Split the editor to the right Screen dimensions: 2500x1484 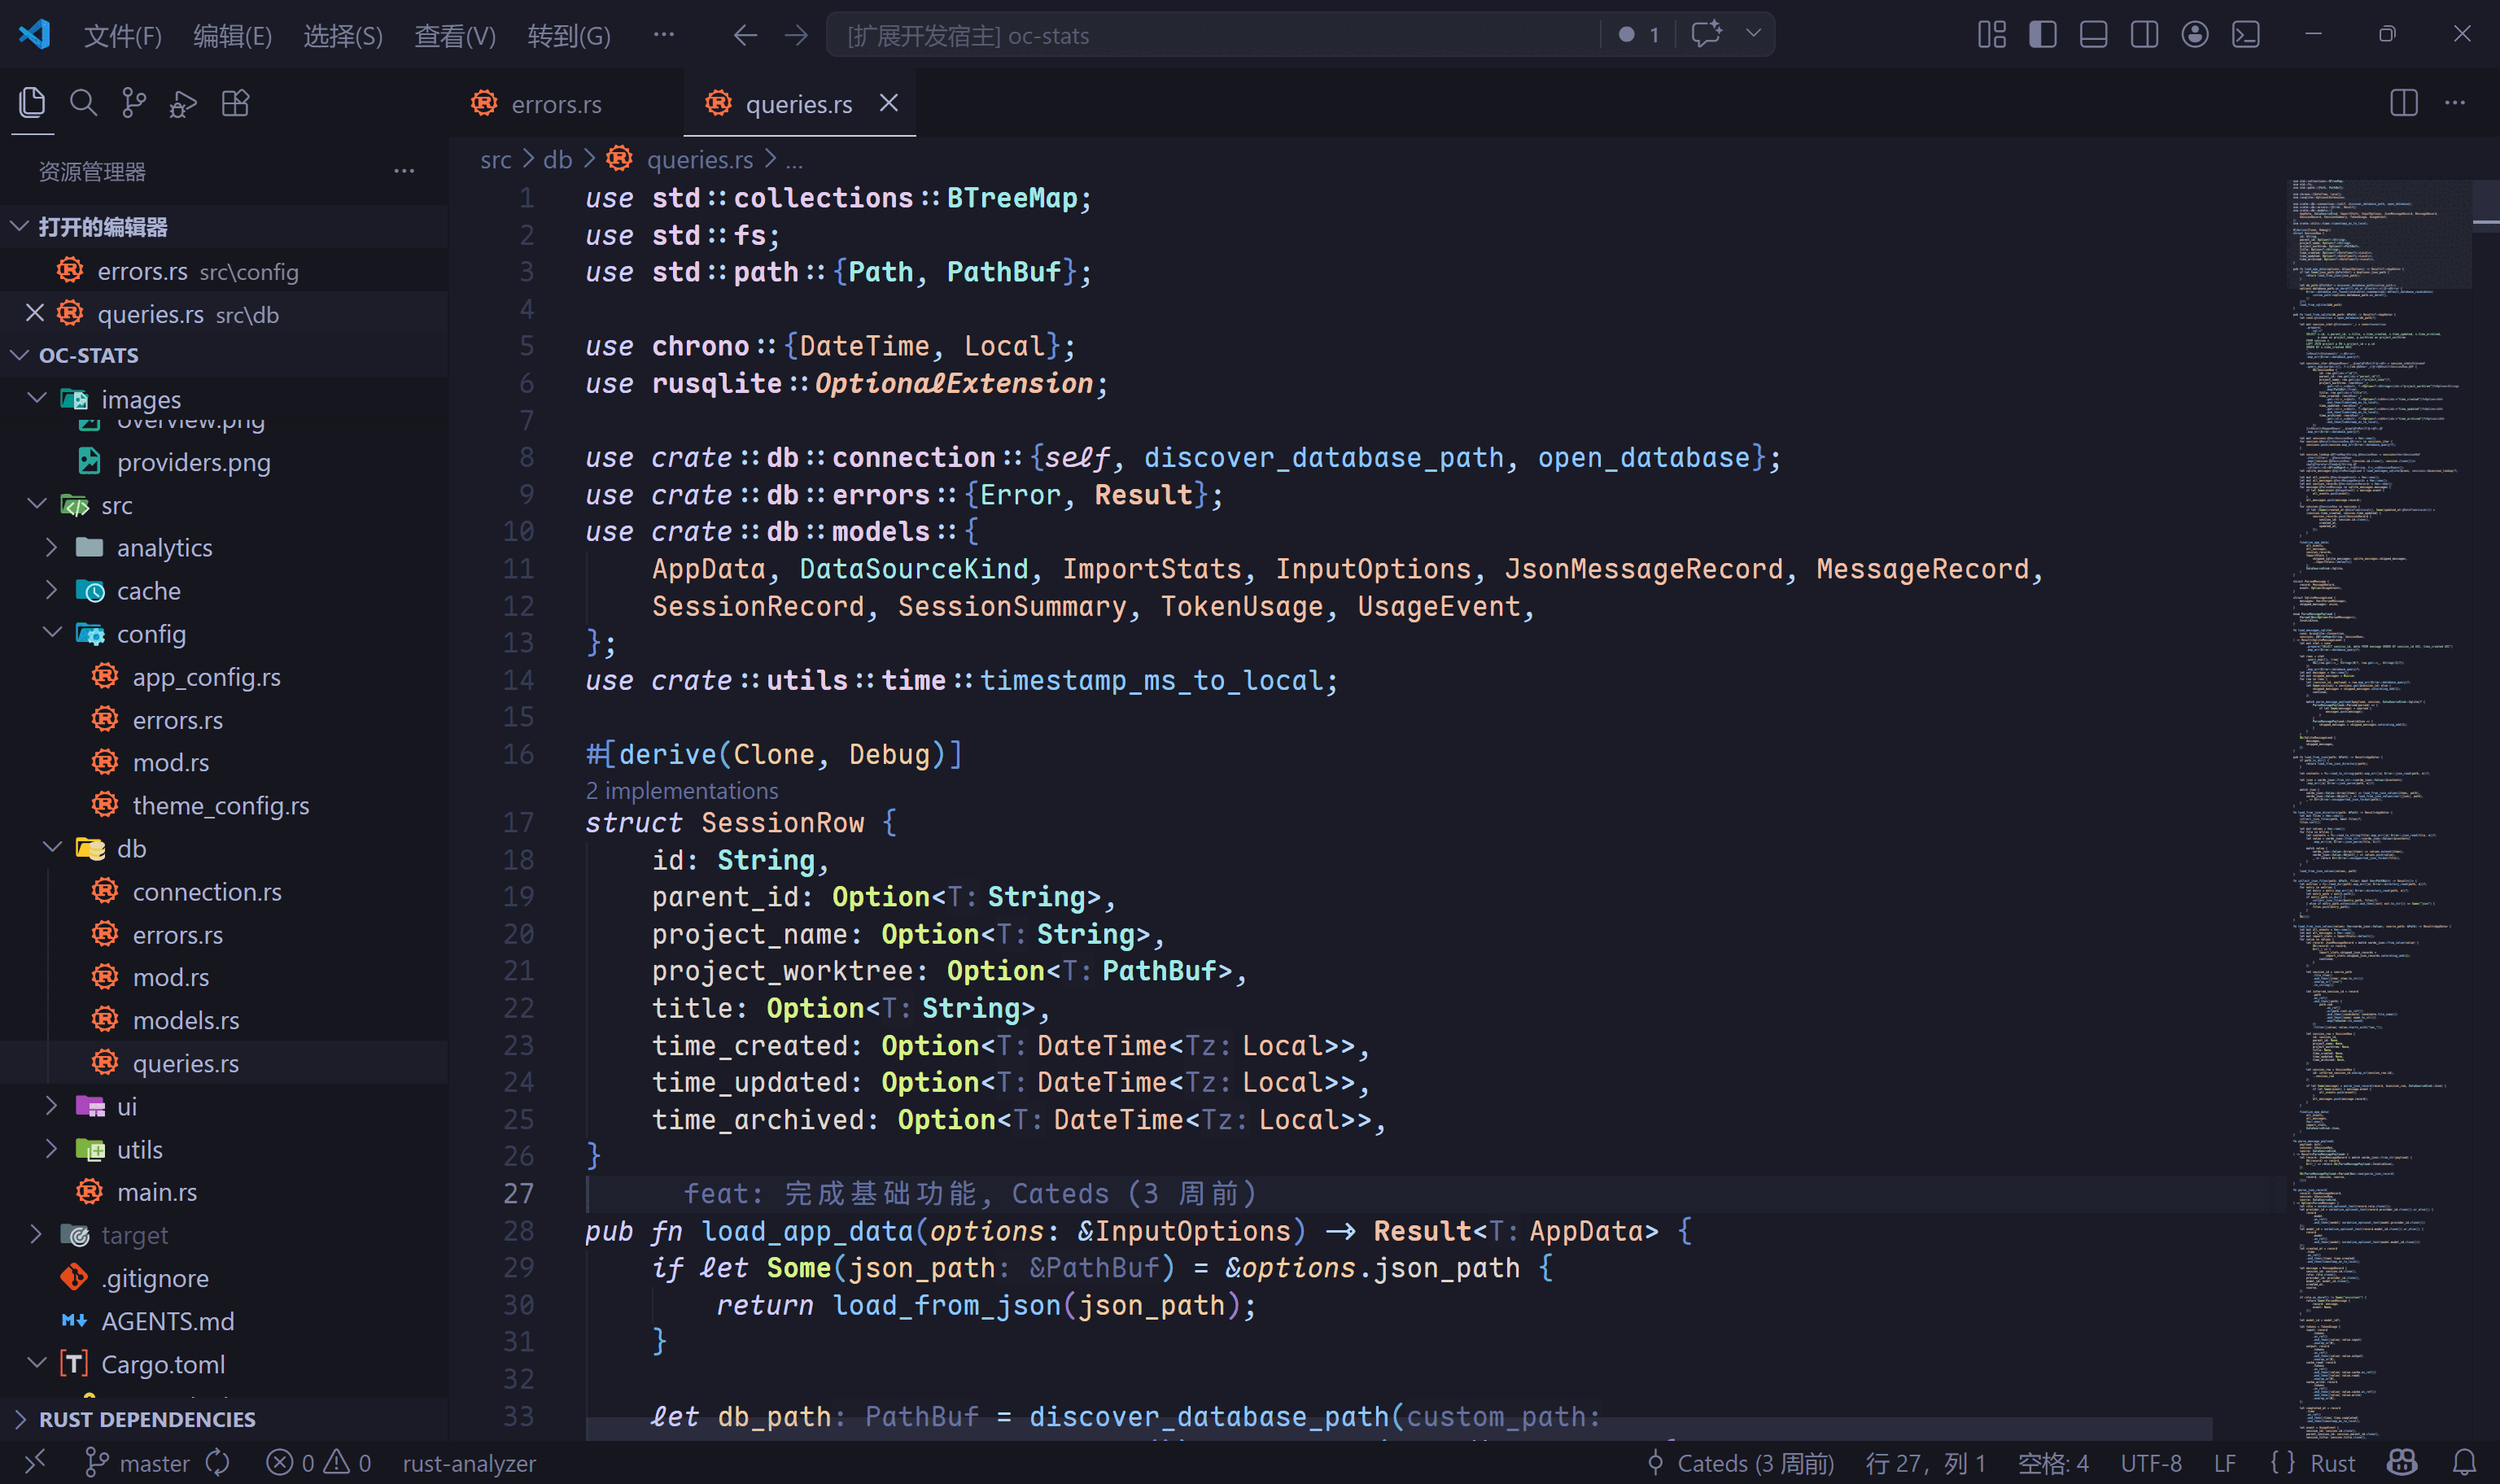click(x=2403, y=103)
